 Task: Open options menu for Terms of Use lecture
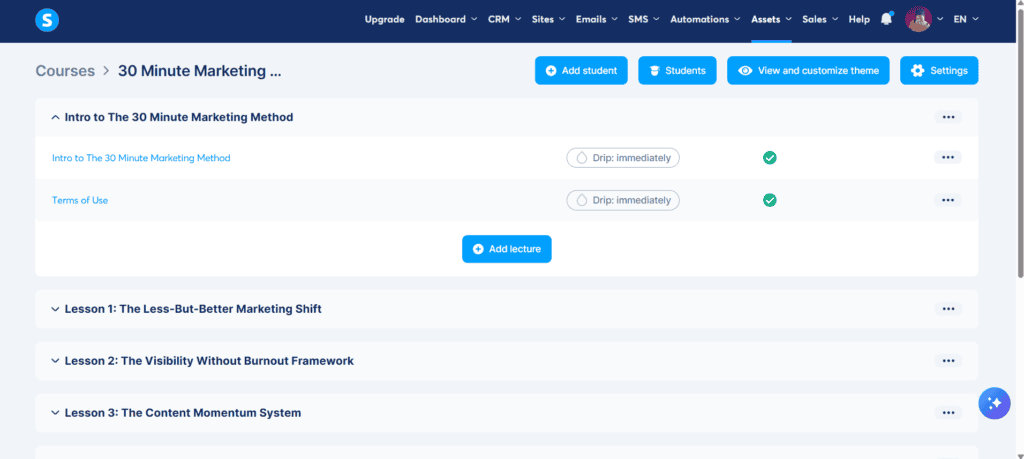point(948,200)
